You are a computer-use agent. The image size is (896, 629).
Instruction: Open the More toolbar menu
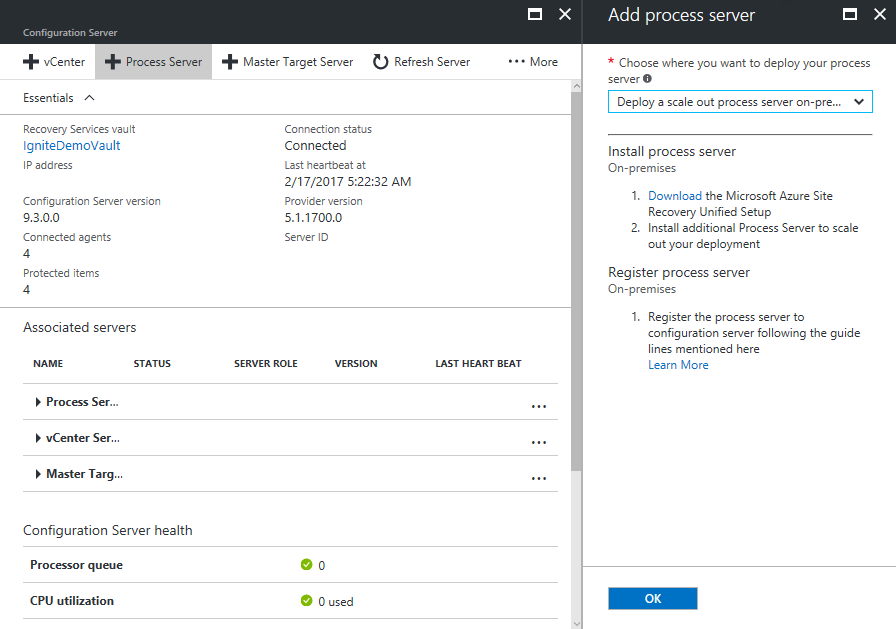tap(532, 61)
